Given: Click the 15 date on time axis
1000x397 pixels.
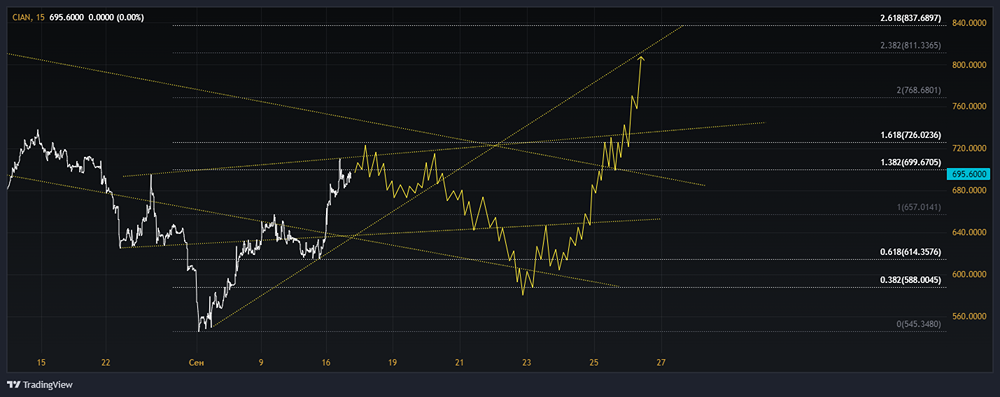Looking at the screenshot, I should click(41, 363).
